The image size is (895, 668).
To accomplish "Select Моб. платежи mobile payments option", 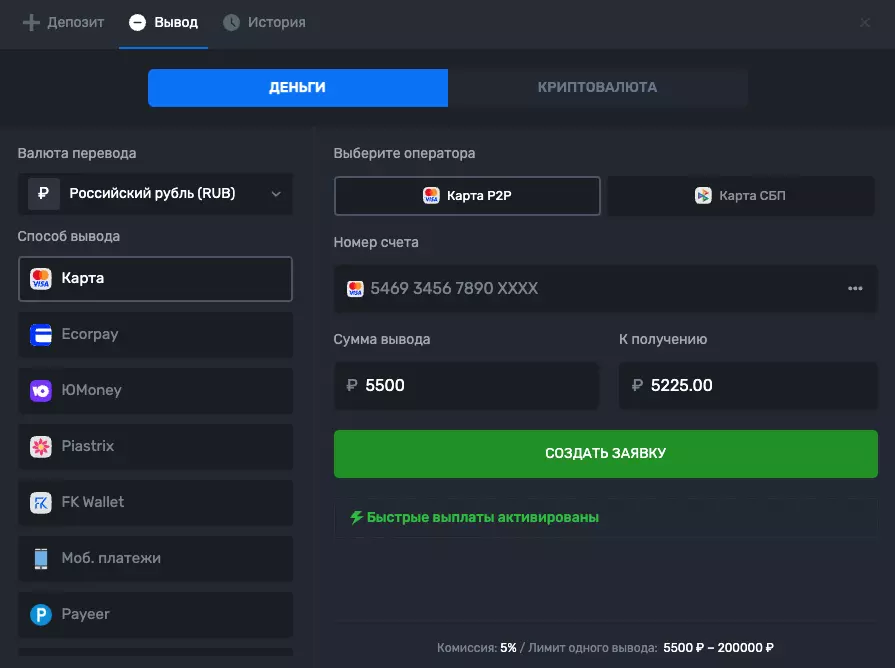I will (x=155, y=559).
